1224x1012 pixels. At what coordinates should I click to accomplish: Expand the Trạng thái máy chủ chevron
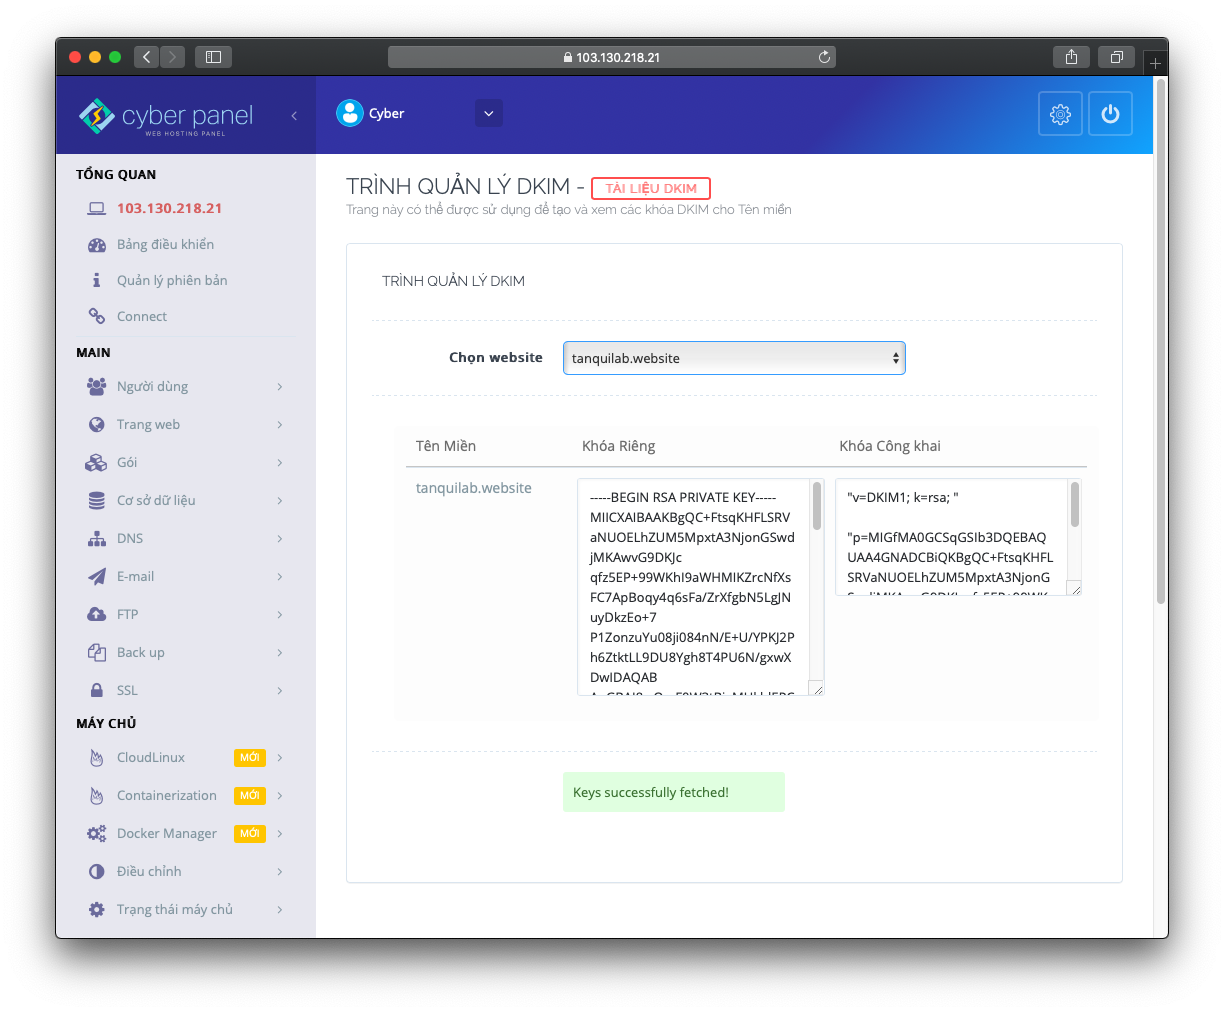pyautogui.click(x=280, y=910)
